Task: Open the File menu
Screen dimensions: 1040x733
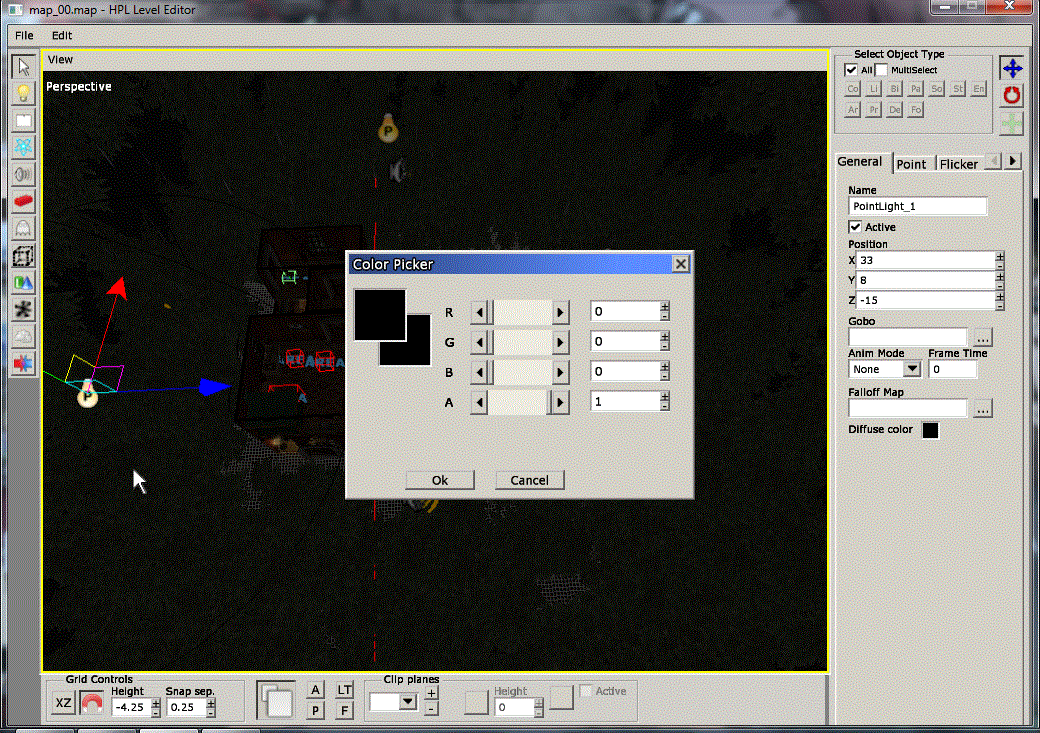Action: coord(24,35)
